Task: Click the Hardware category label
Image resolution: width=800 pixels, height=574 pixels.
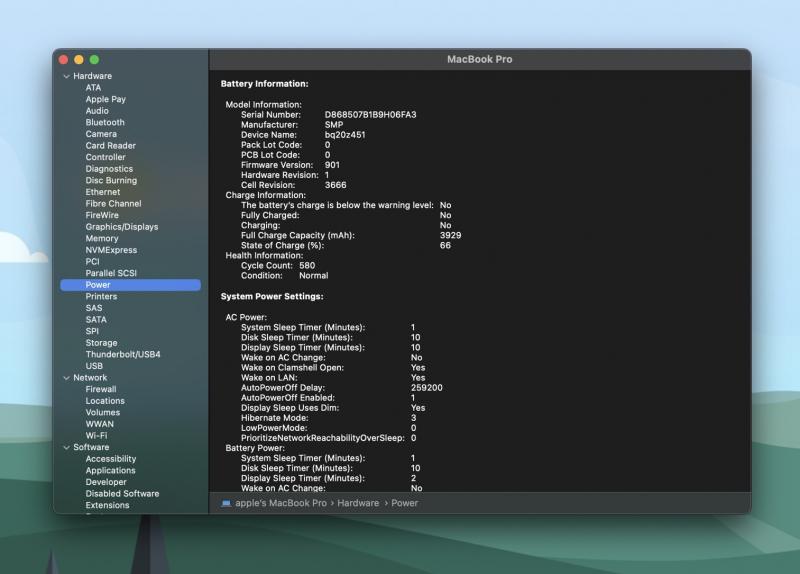Action: pyautogui.click(x=92, y=76)
